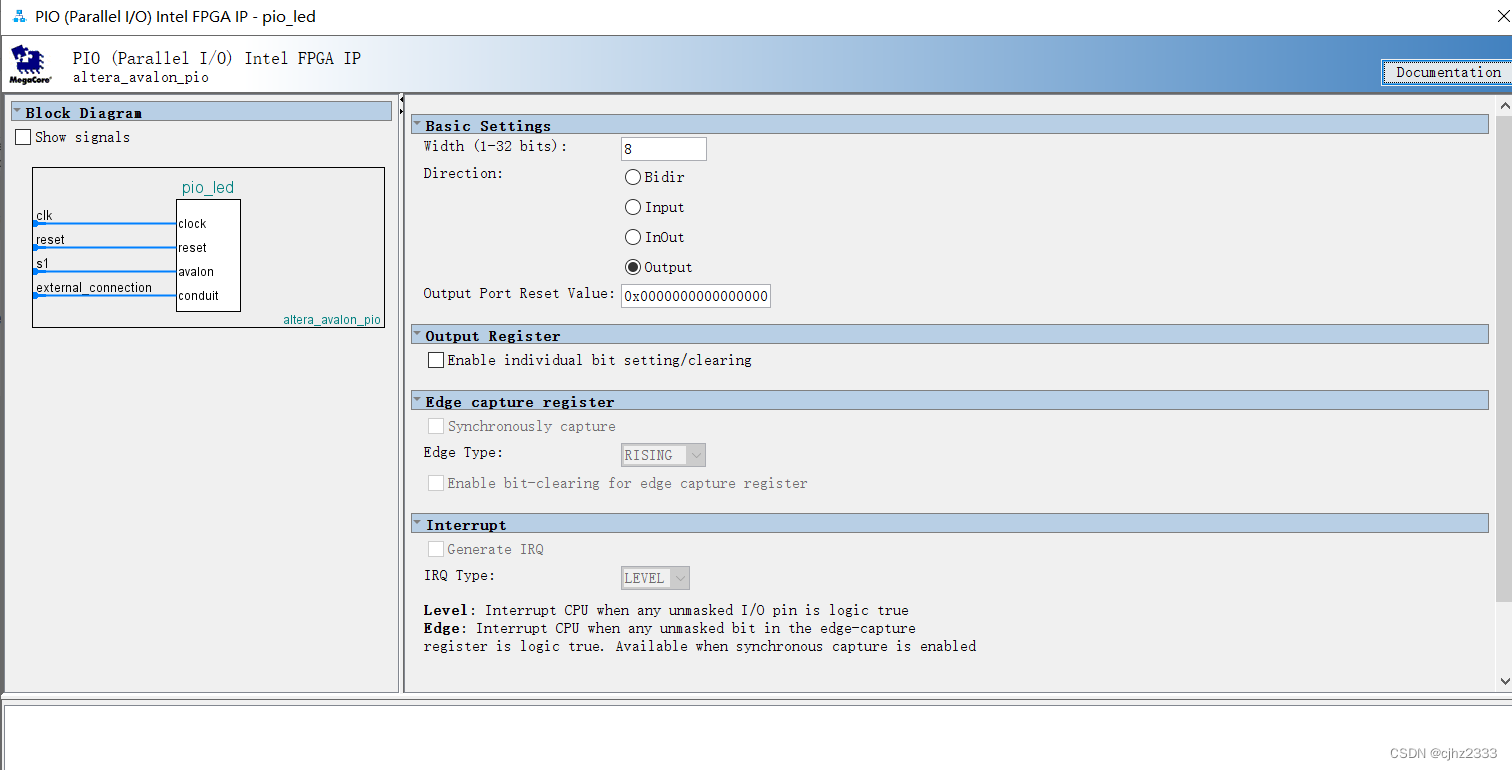Select the Input direction radio button
This screenshot has height=770, width=1512.
(x=633, y=207)
